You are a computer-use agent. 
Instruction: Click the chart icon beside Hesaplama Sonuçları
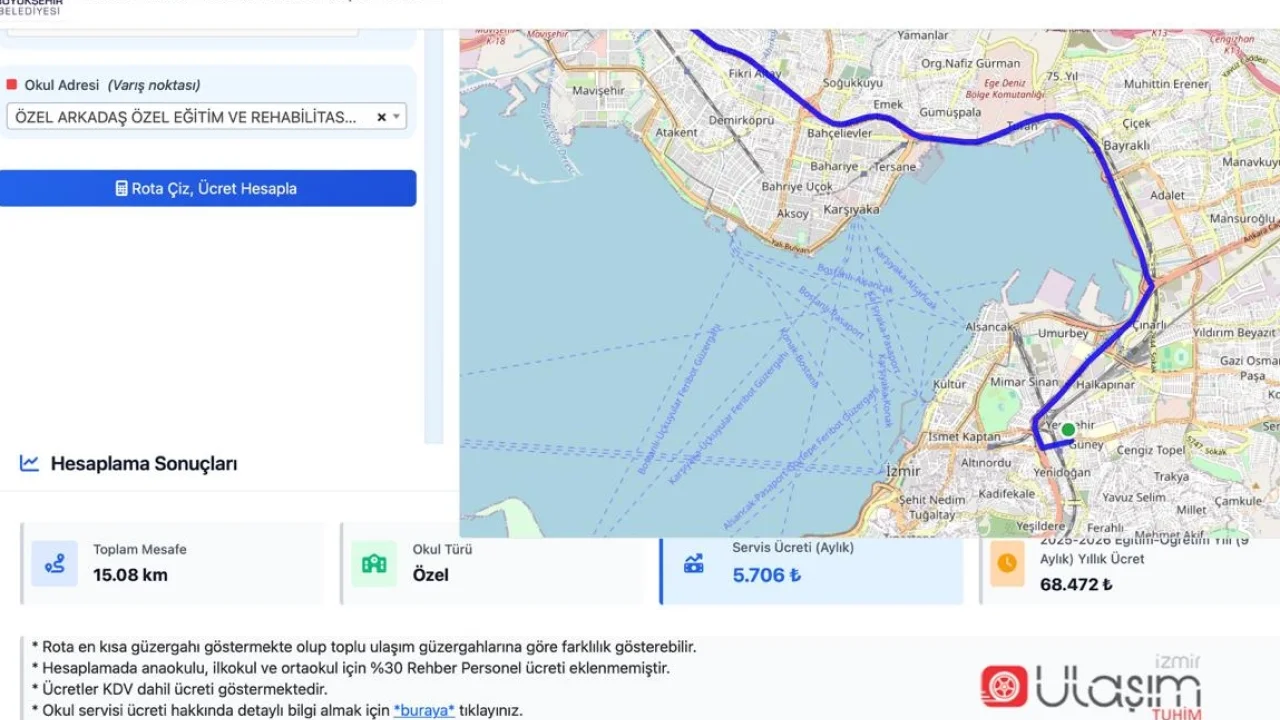[x=29, y=463]
